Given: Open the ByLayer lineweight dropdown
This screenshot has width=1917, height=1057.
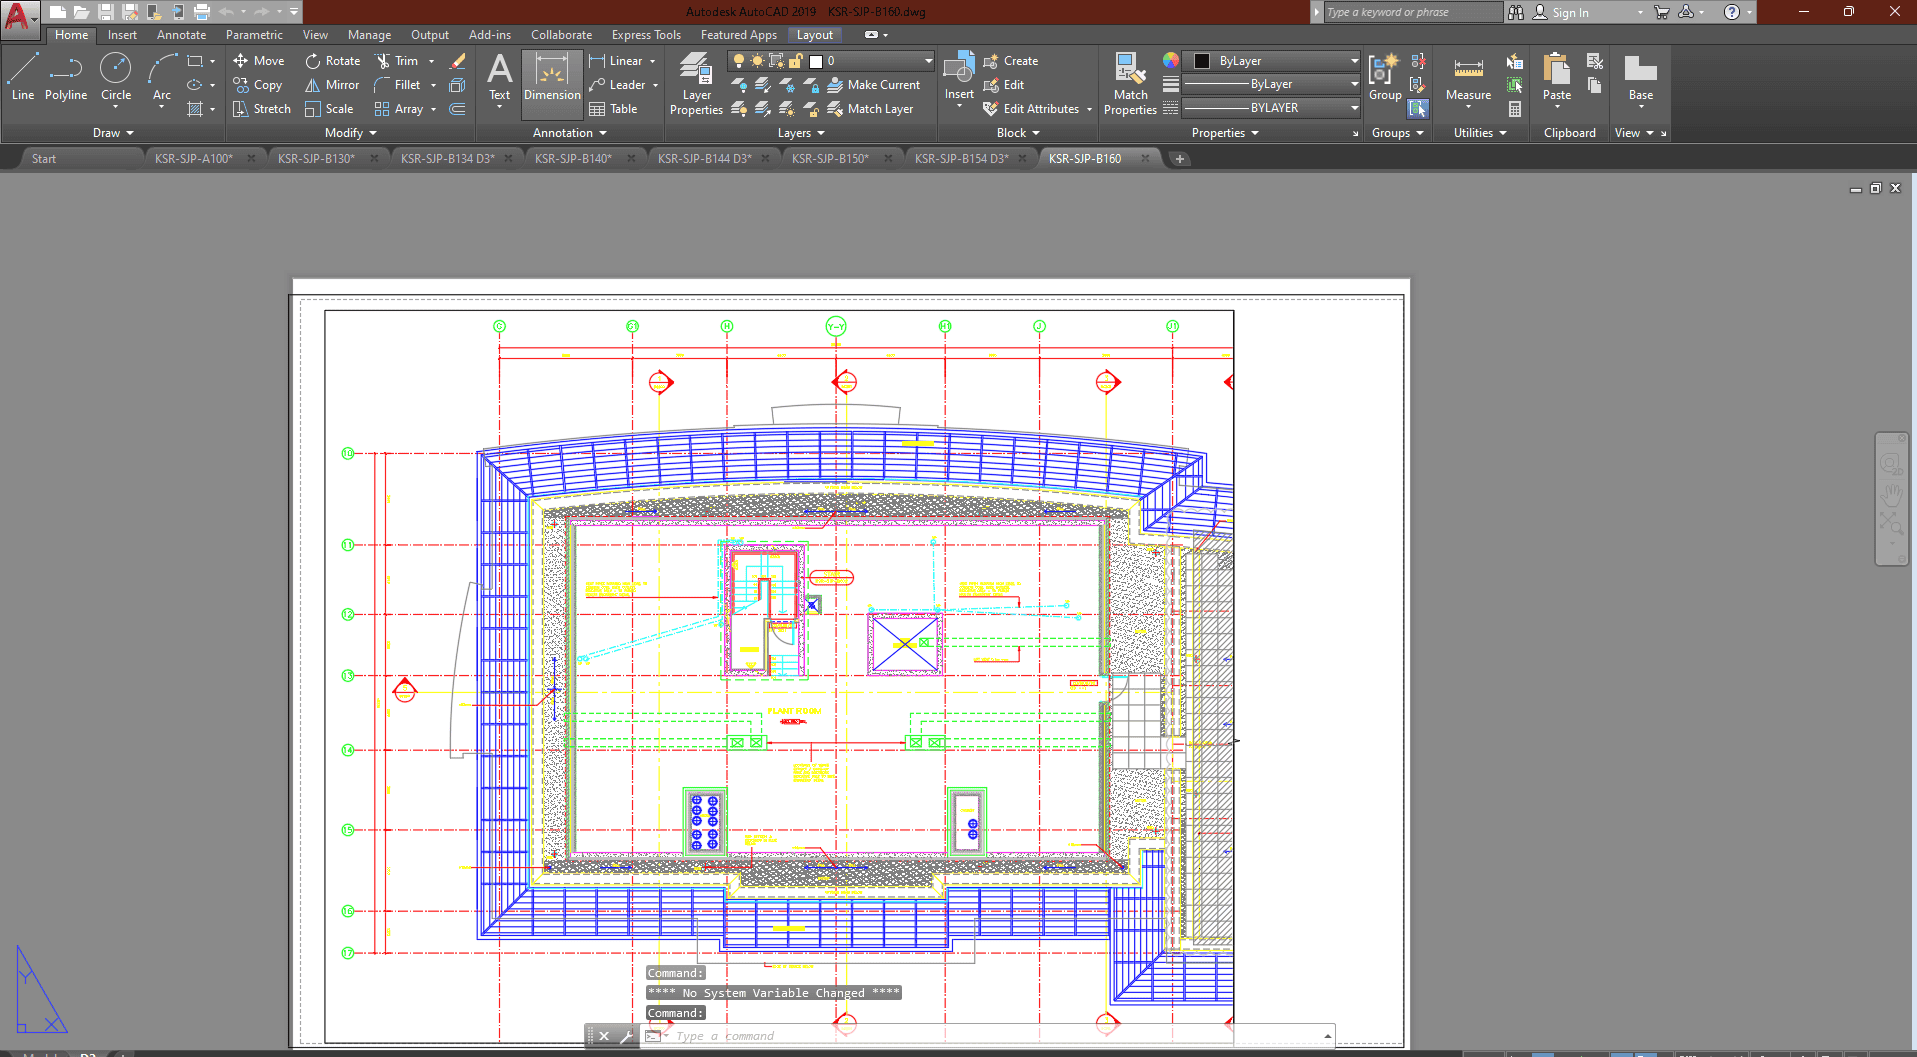Looking at the screenshot, I should pyautogui.click(x=1270, y=84).
